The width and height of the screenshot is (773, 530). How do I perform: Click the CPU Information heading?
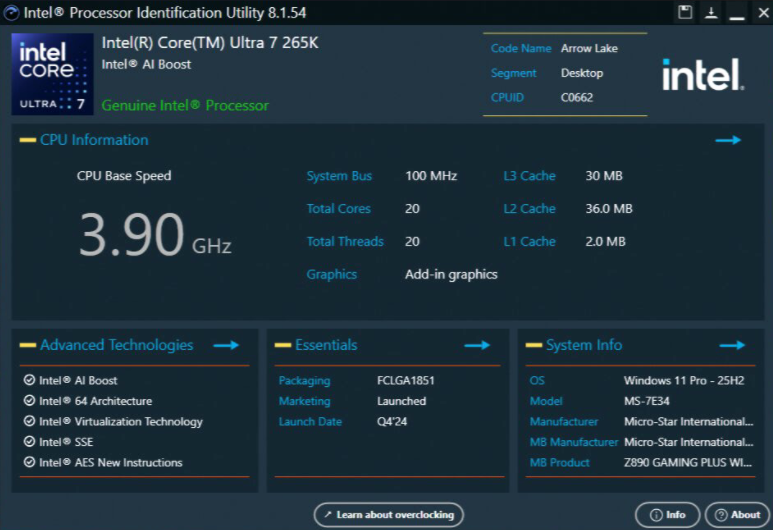click(x=94, y=140)
